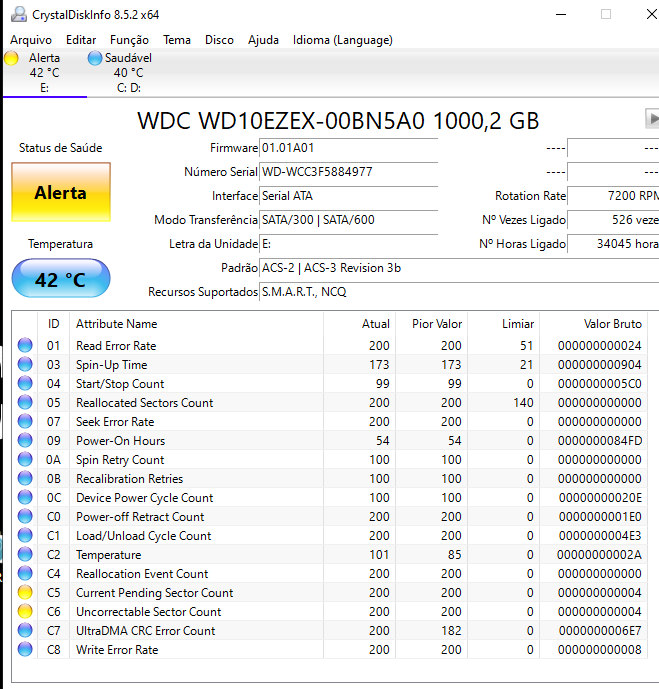Click the ID column header

point(54,324)
